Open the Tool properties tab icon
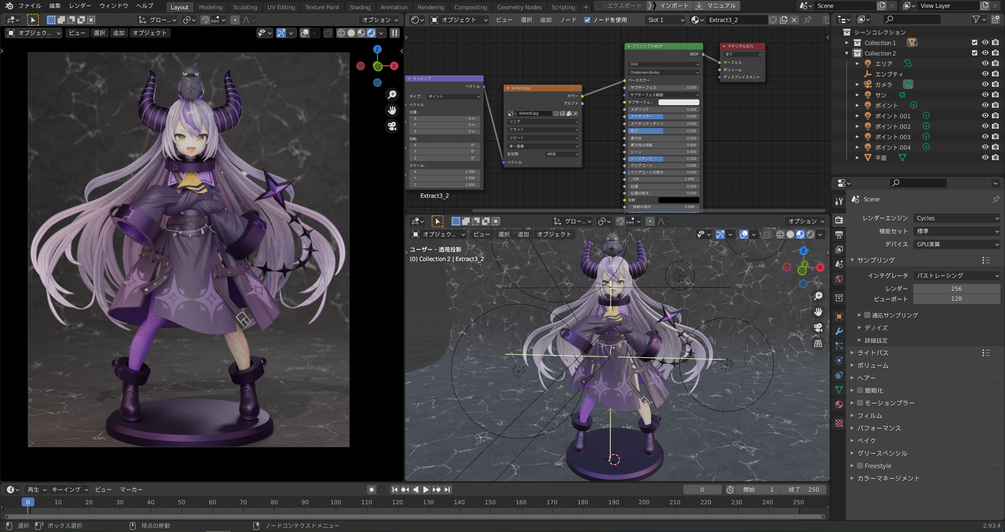Viewport: 1005px width, 532px height. click(839, 201)
